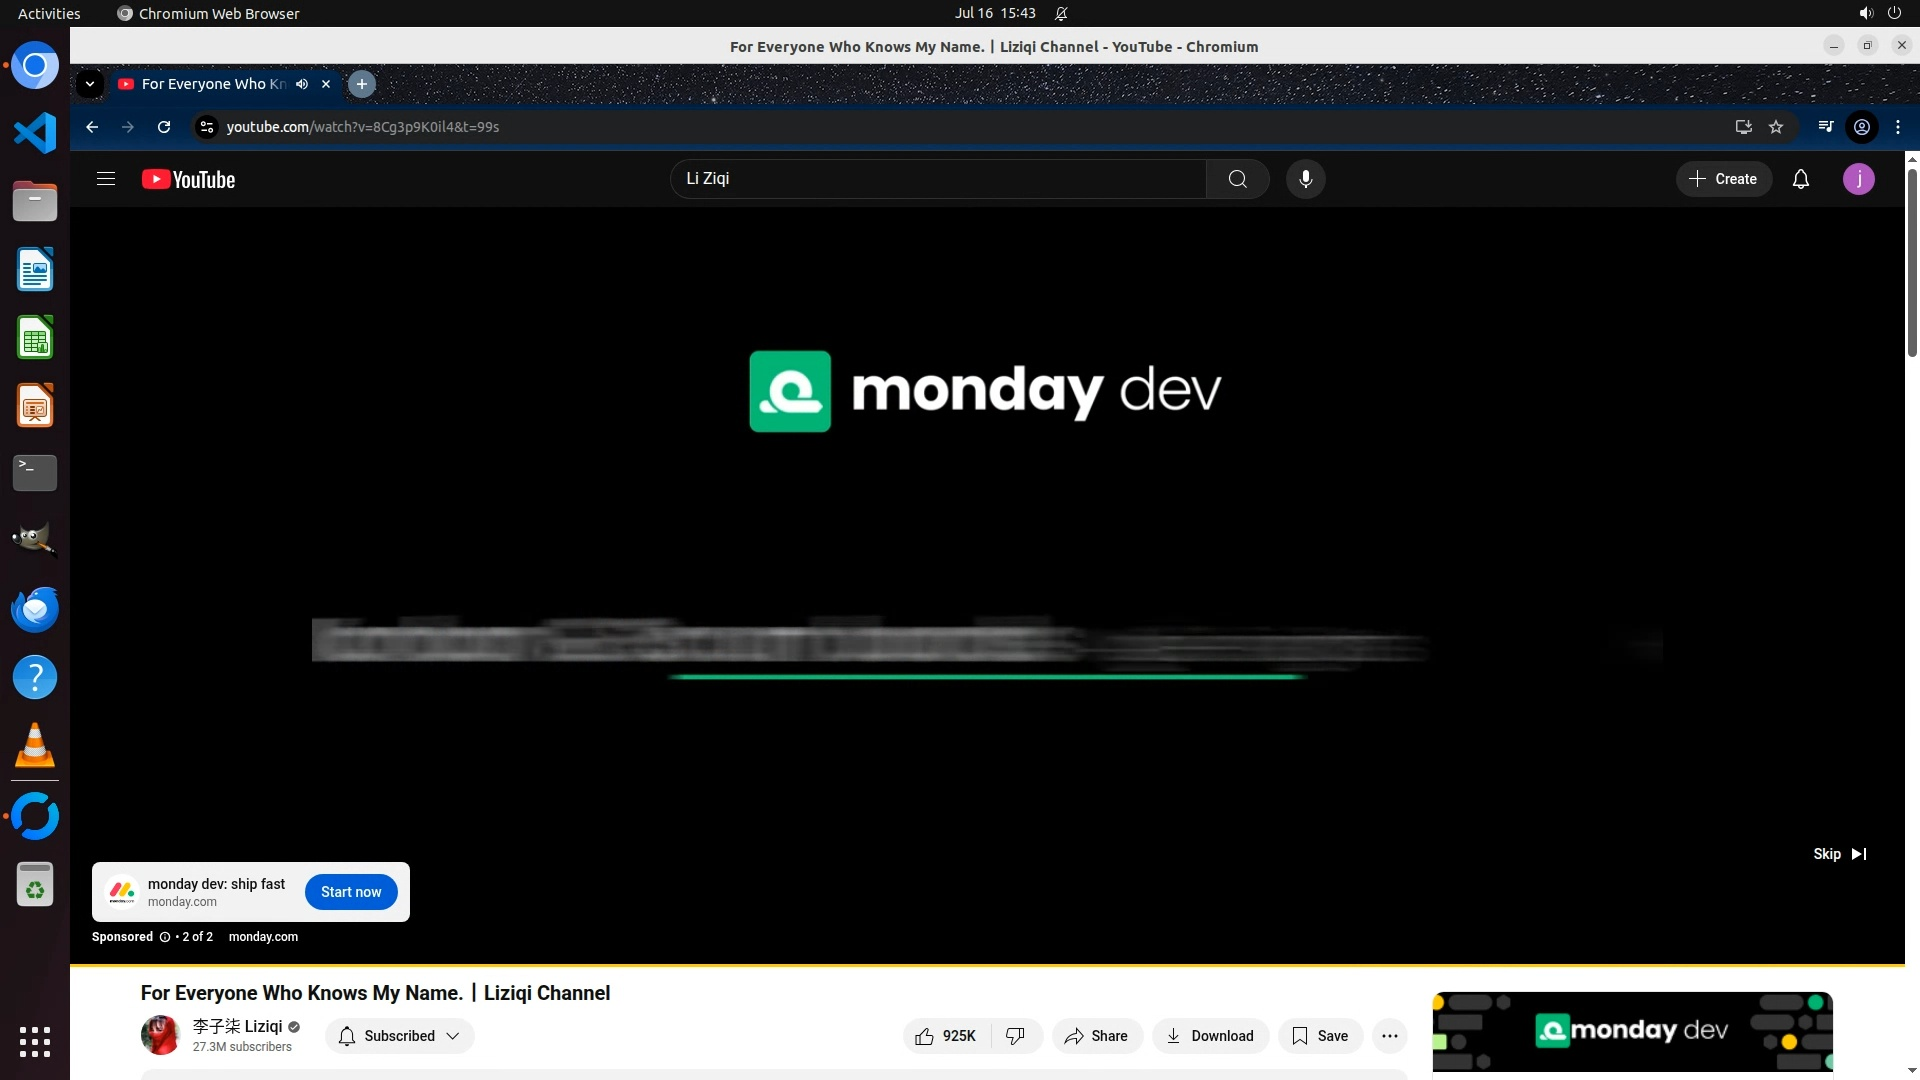Open the tab search dropdown arrow
Image resolution: width=1920 pixels, height=1080 pixels.
[x=90, y=84]
